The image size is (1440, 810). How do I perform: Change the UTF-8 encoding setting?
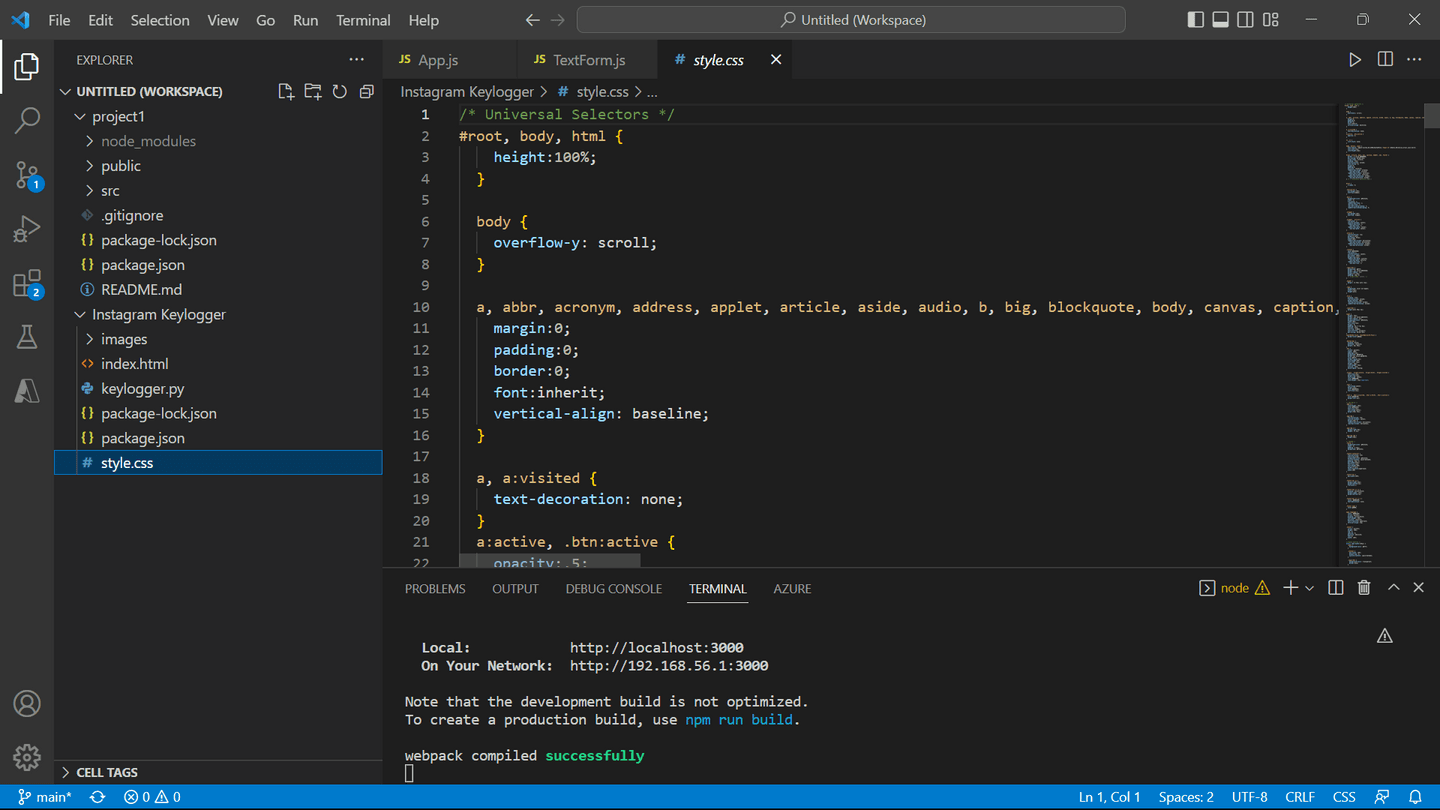1249,797
